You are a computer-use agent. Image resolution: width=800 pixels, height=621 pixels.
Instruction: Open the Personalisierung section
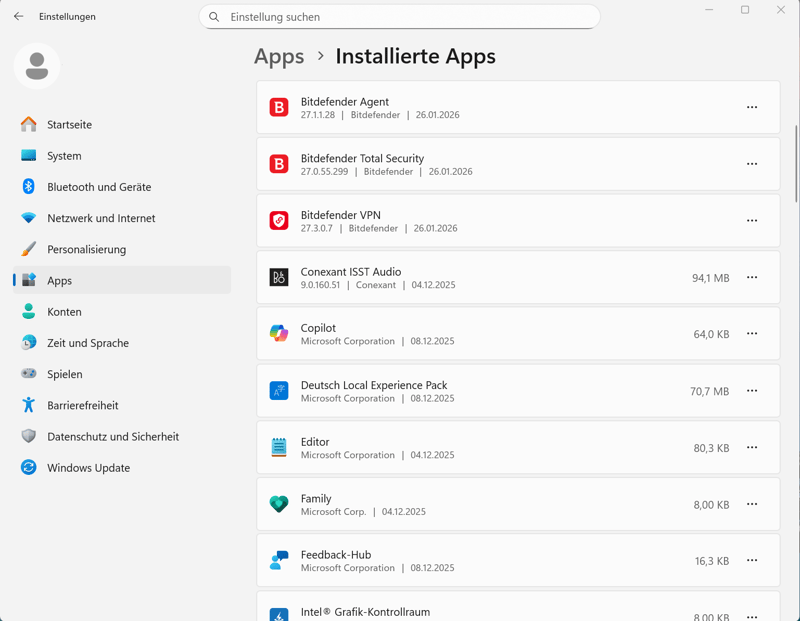[x=122, y=249]
